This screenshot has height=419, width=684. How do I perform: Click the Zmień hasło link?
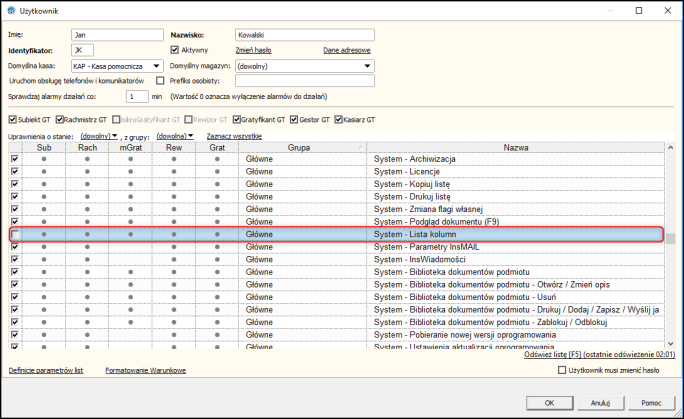(x=253, y=50)
